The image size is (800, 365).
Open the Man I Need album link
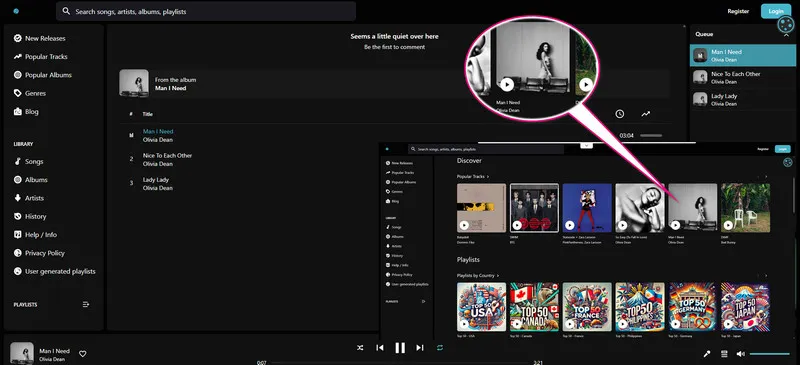tap(170, 88)
